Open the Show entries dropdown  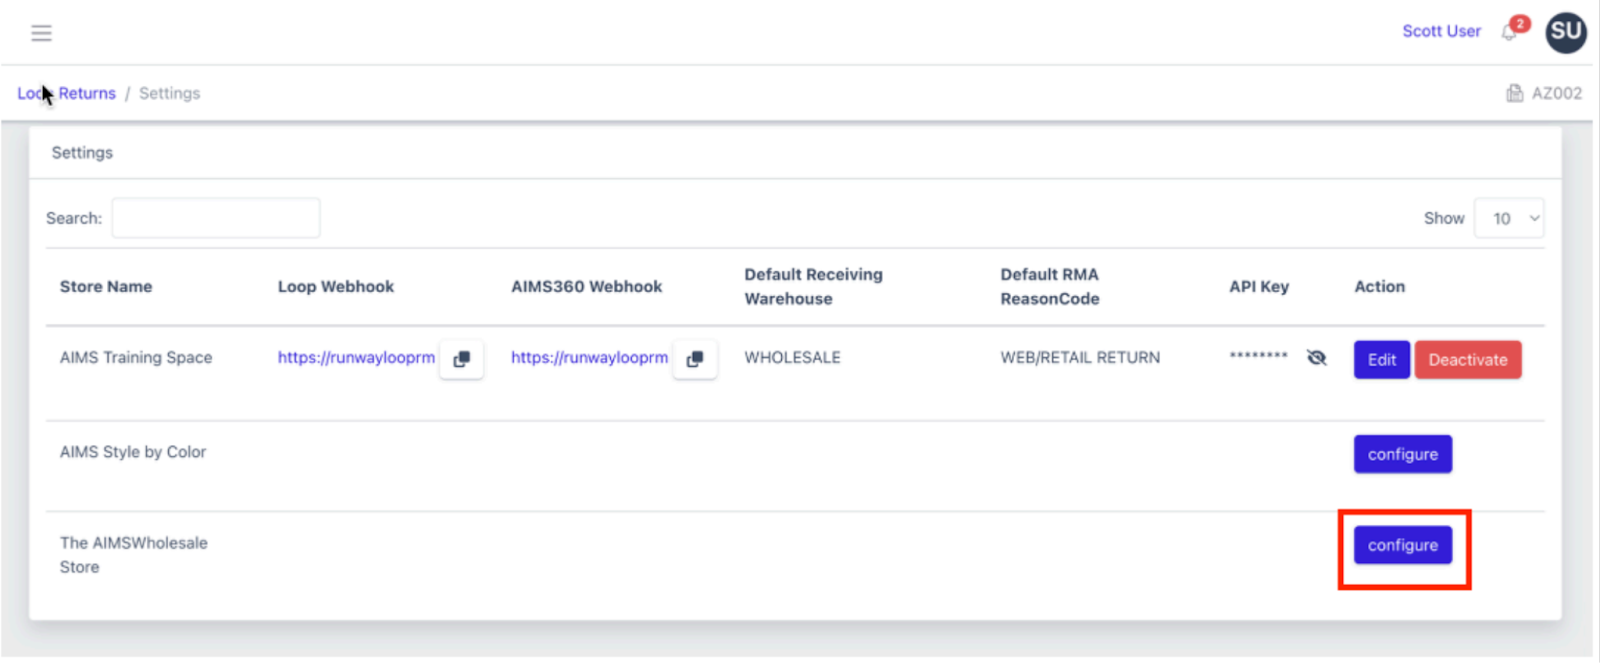[1509, 218]
